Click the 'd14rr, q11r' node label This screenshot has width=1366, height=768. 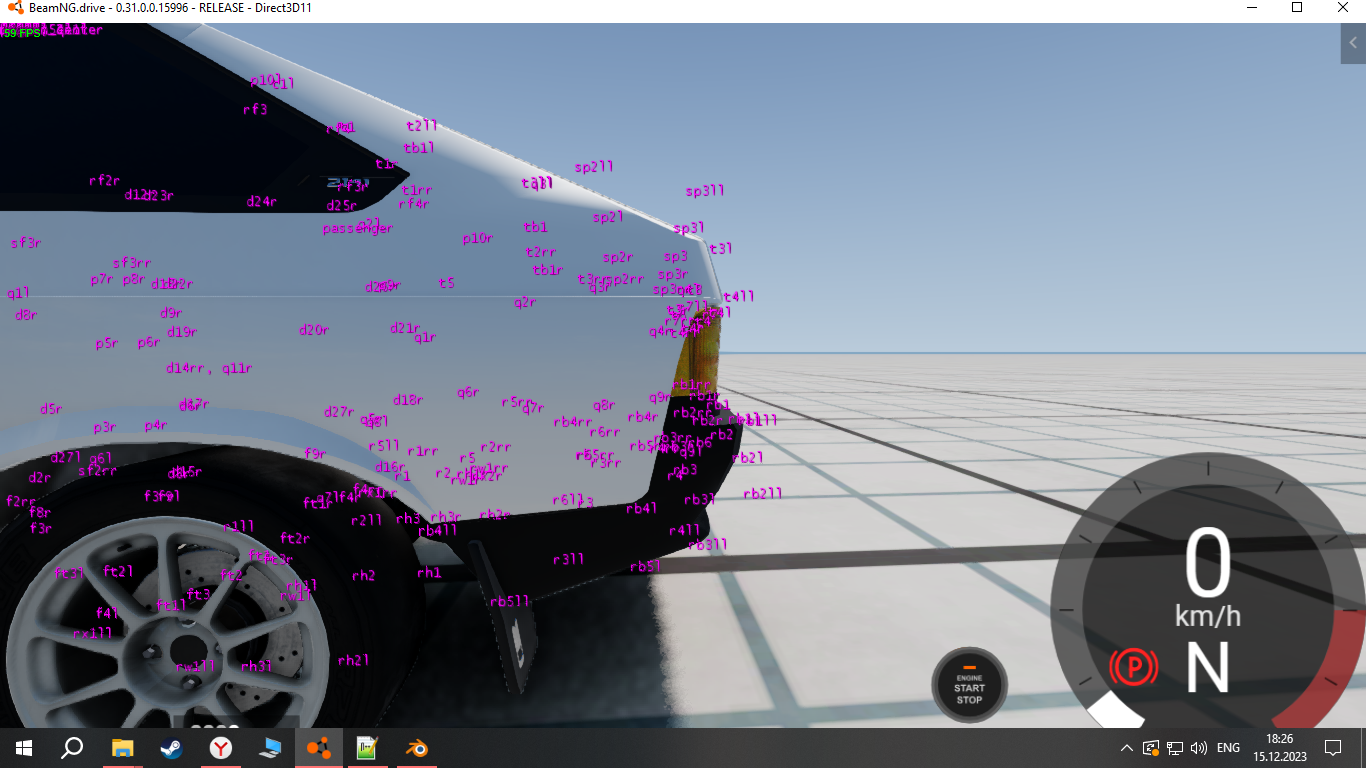[209, 368]
